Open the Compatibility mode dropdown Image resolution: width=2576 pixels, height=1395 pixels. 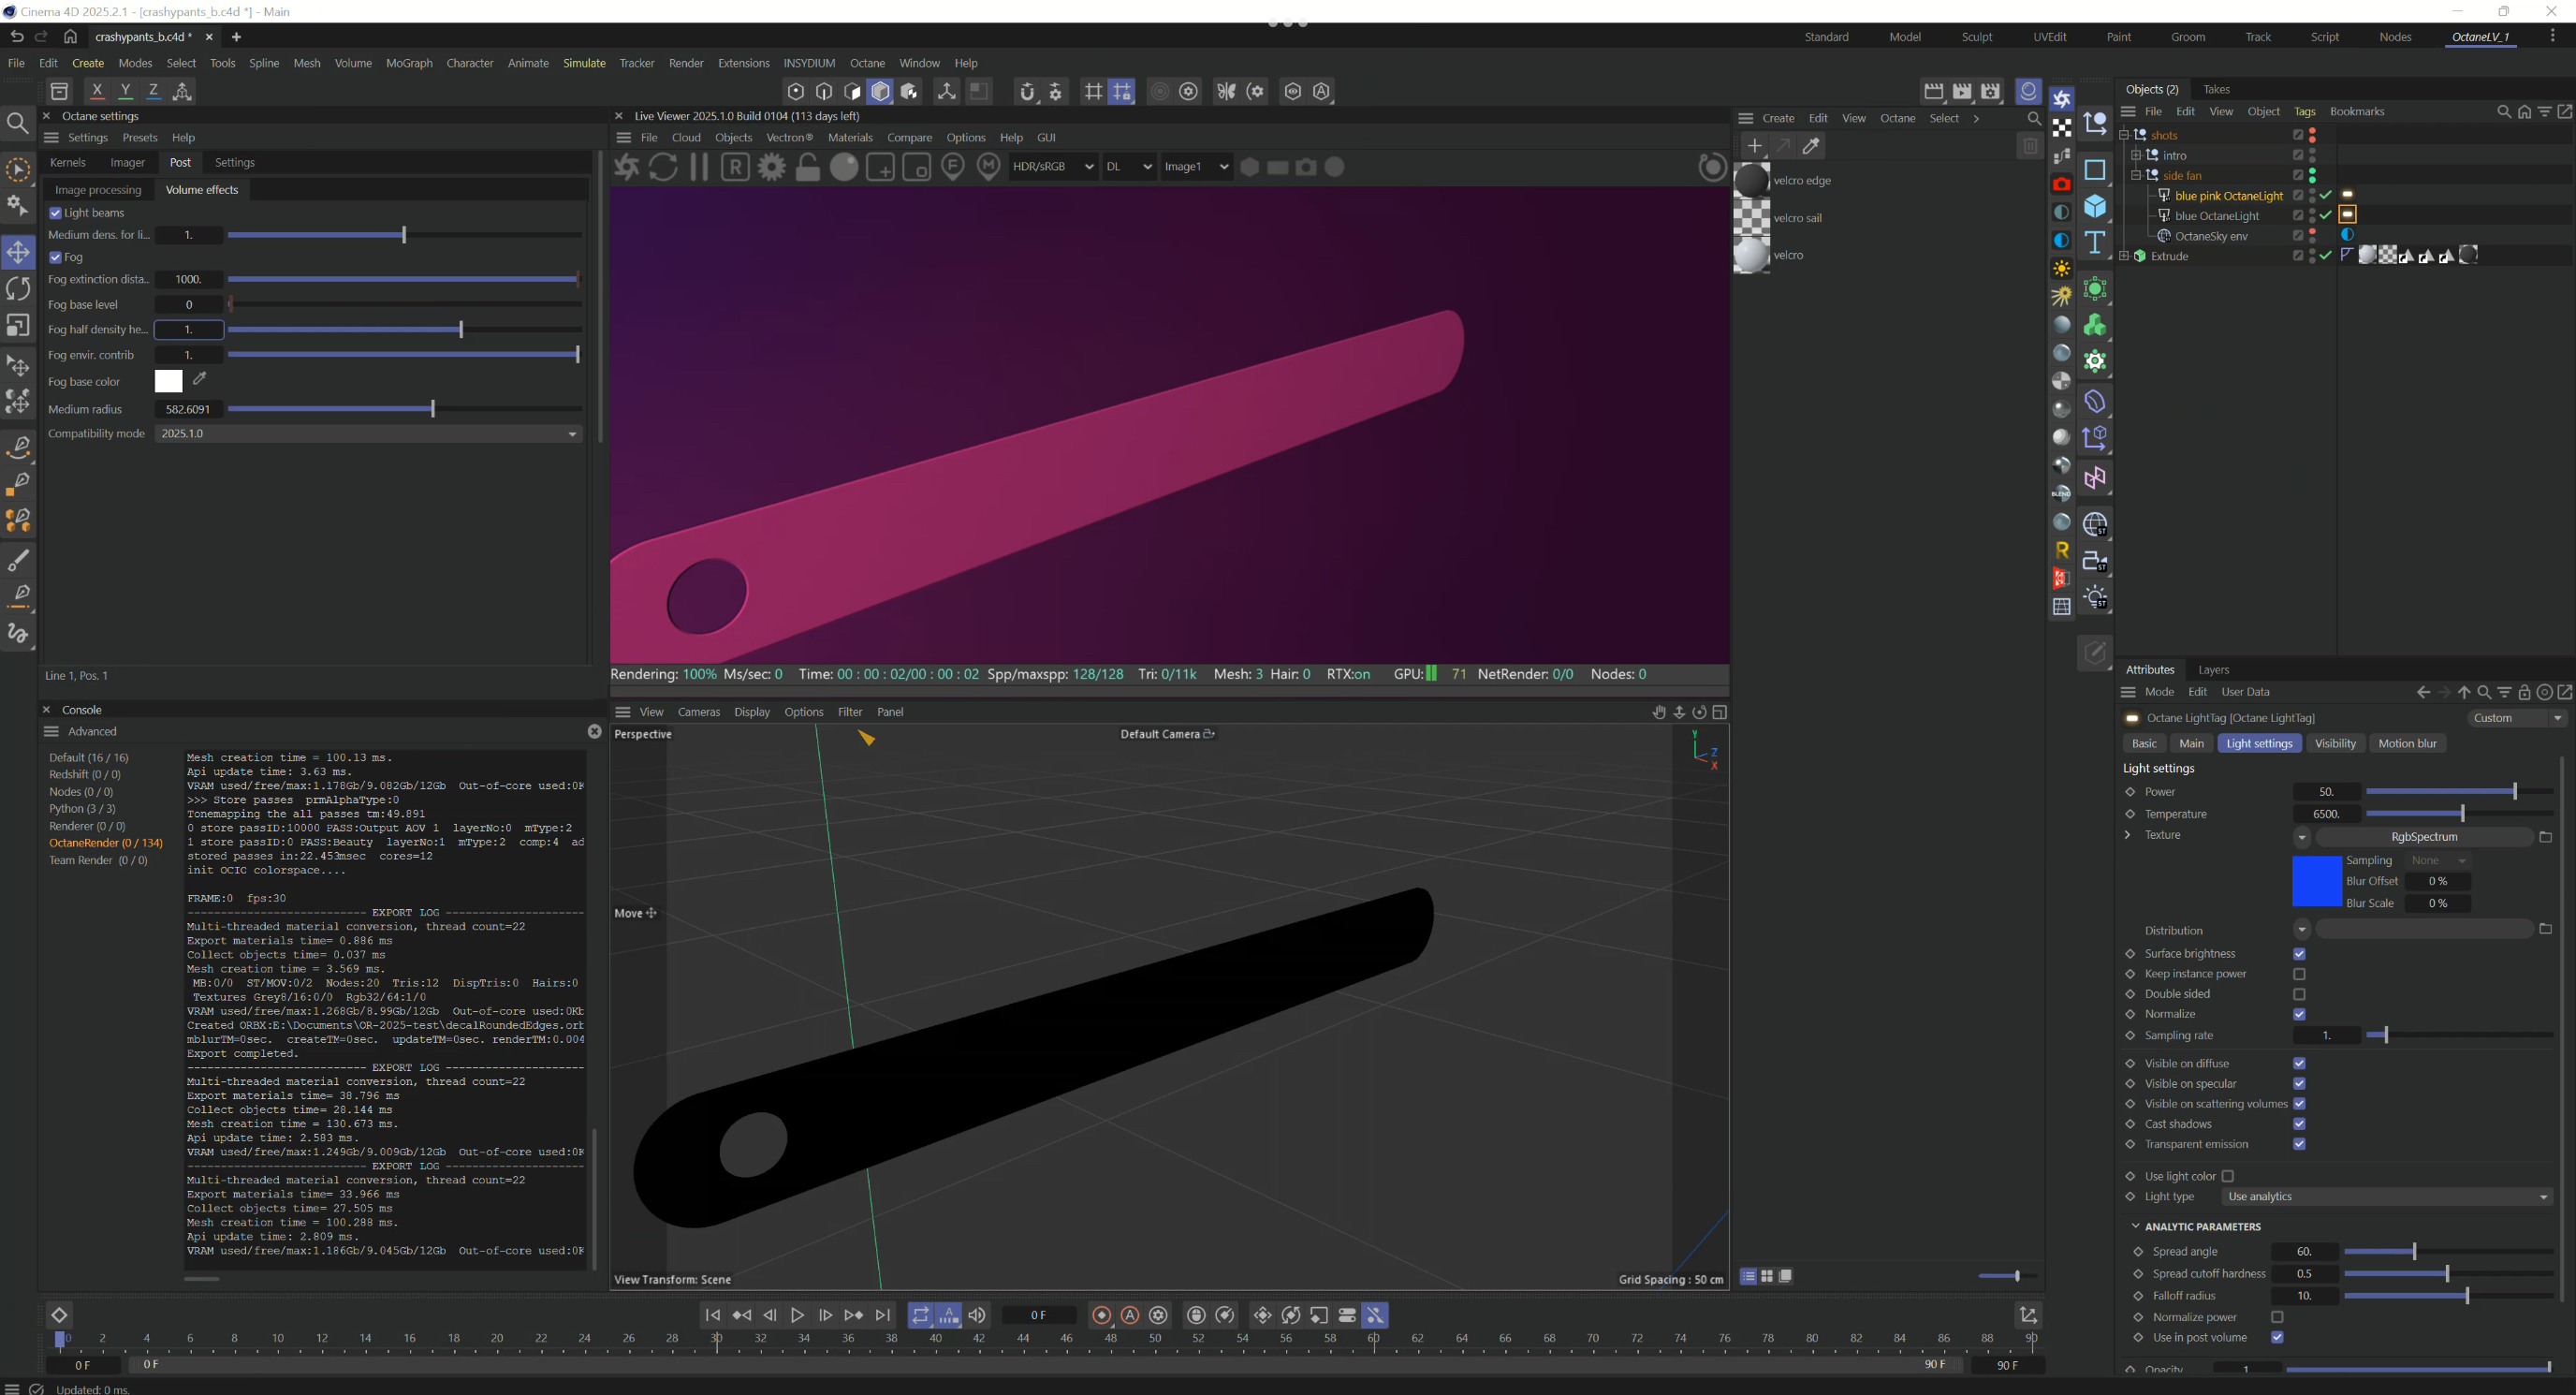tap(368, 433)
